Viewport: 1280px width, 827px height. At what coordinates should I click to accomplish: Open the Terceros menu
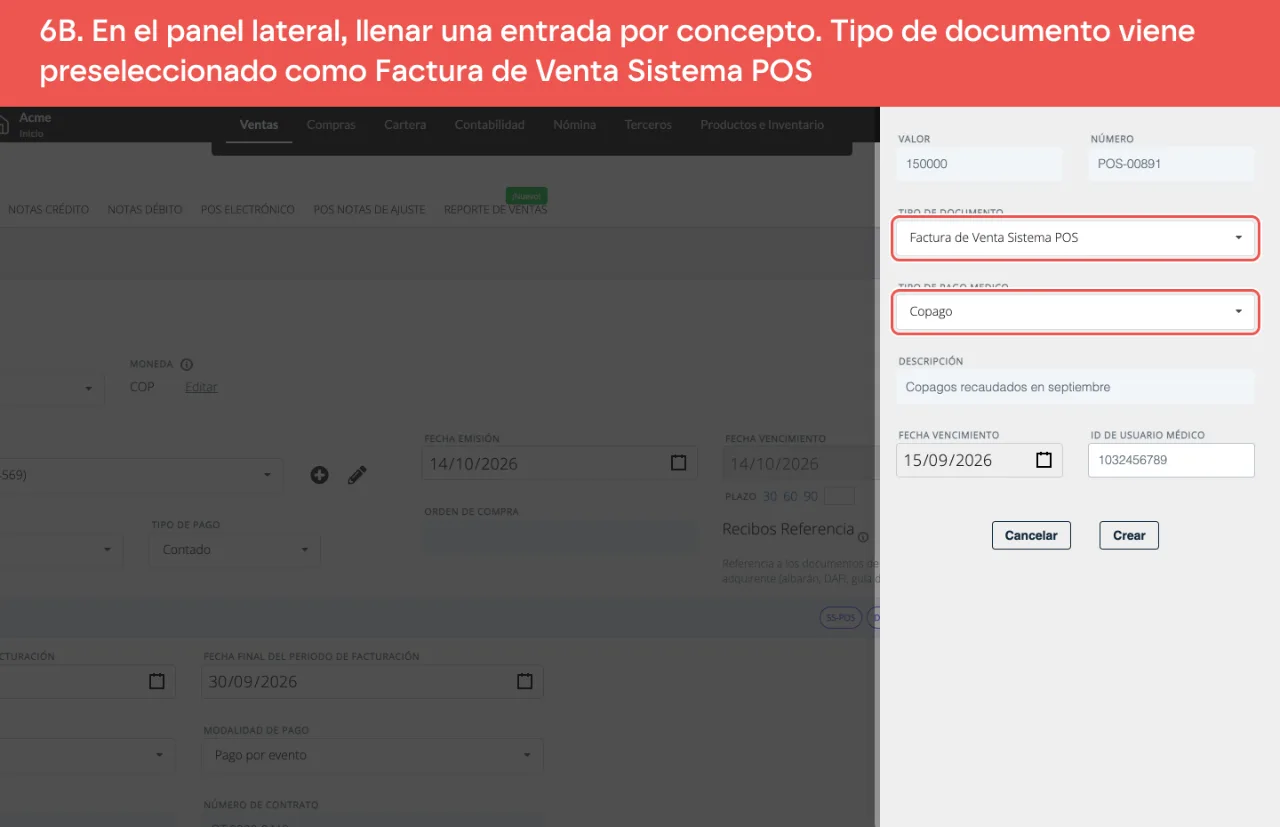tap(648, 125)
